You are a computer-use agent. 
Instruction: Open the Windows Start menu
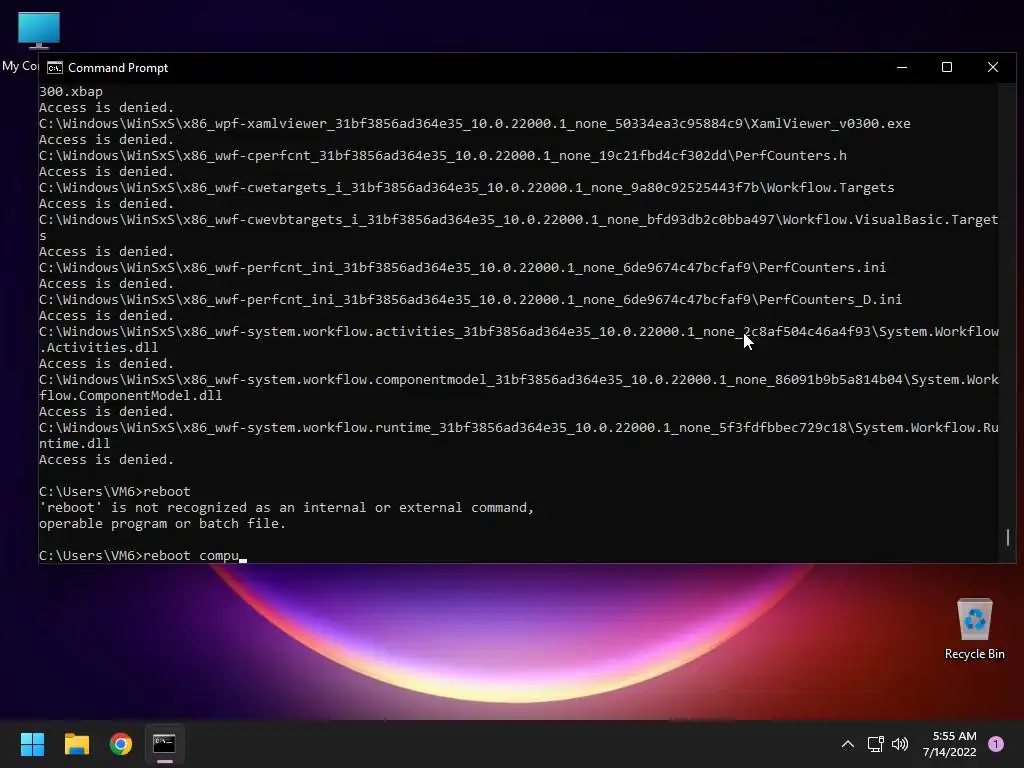pos(32,744)
